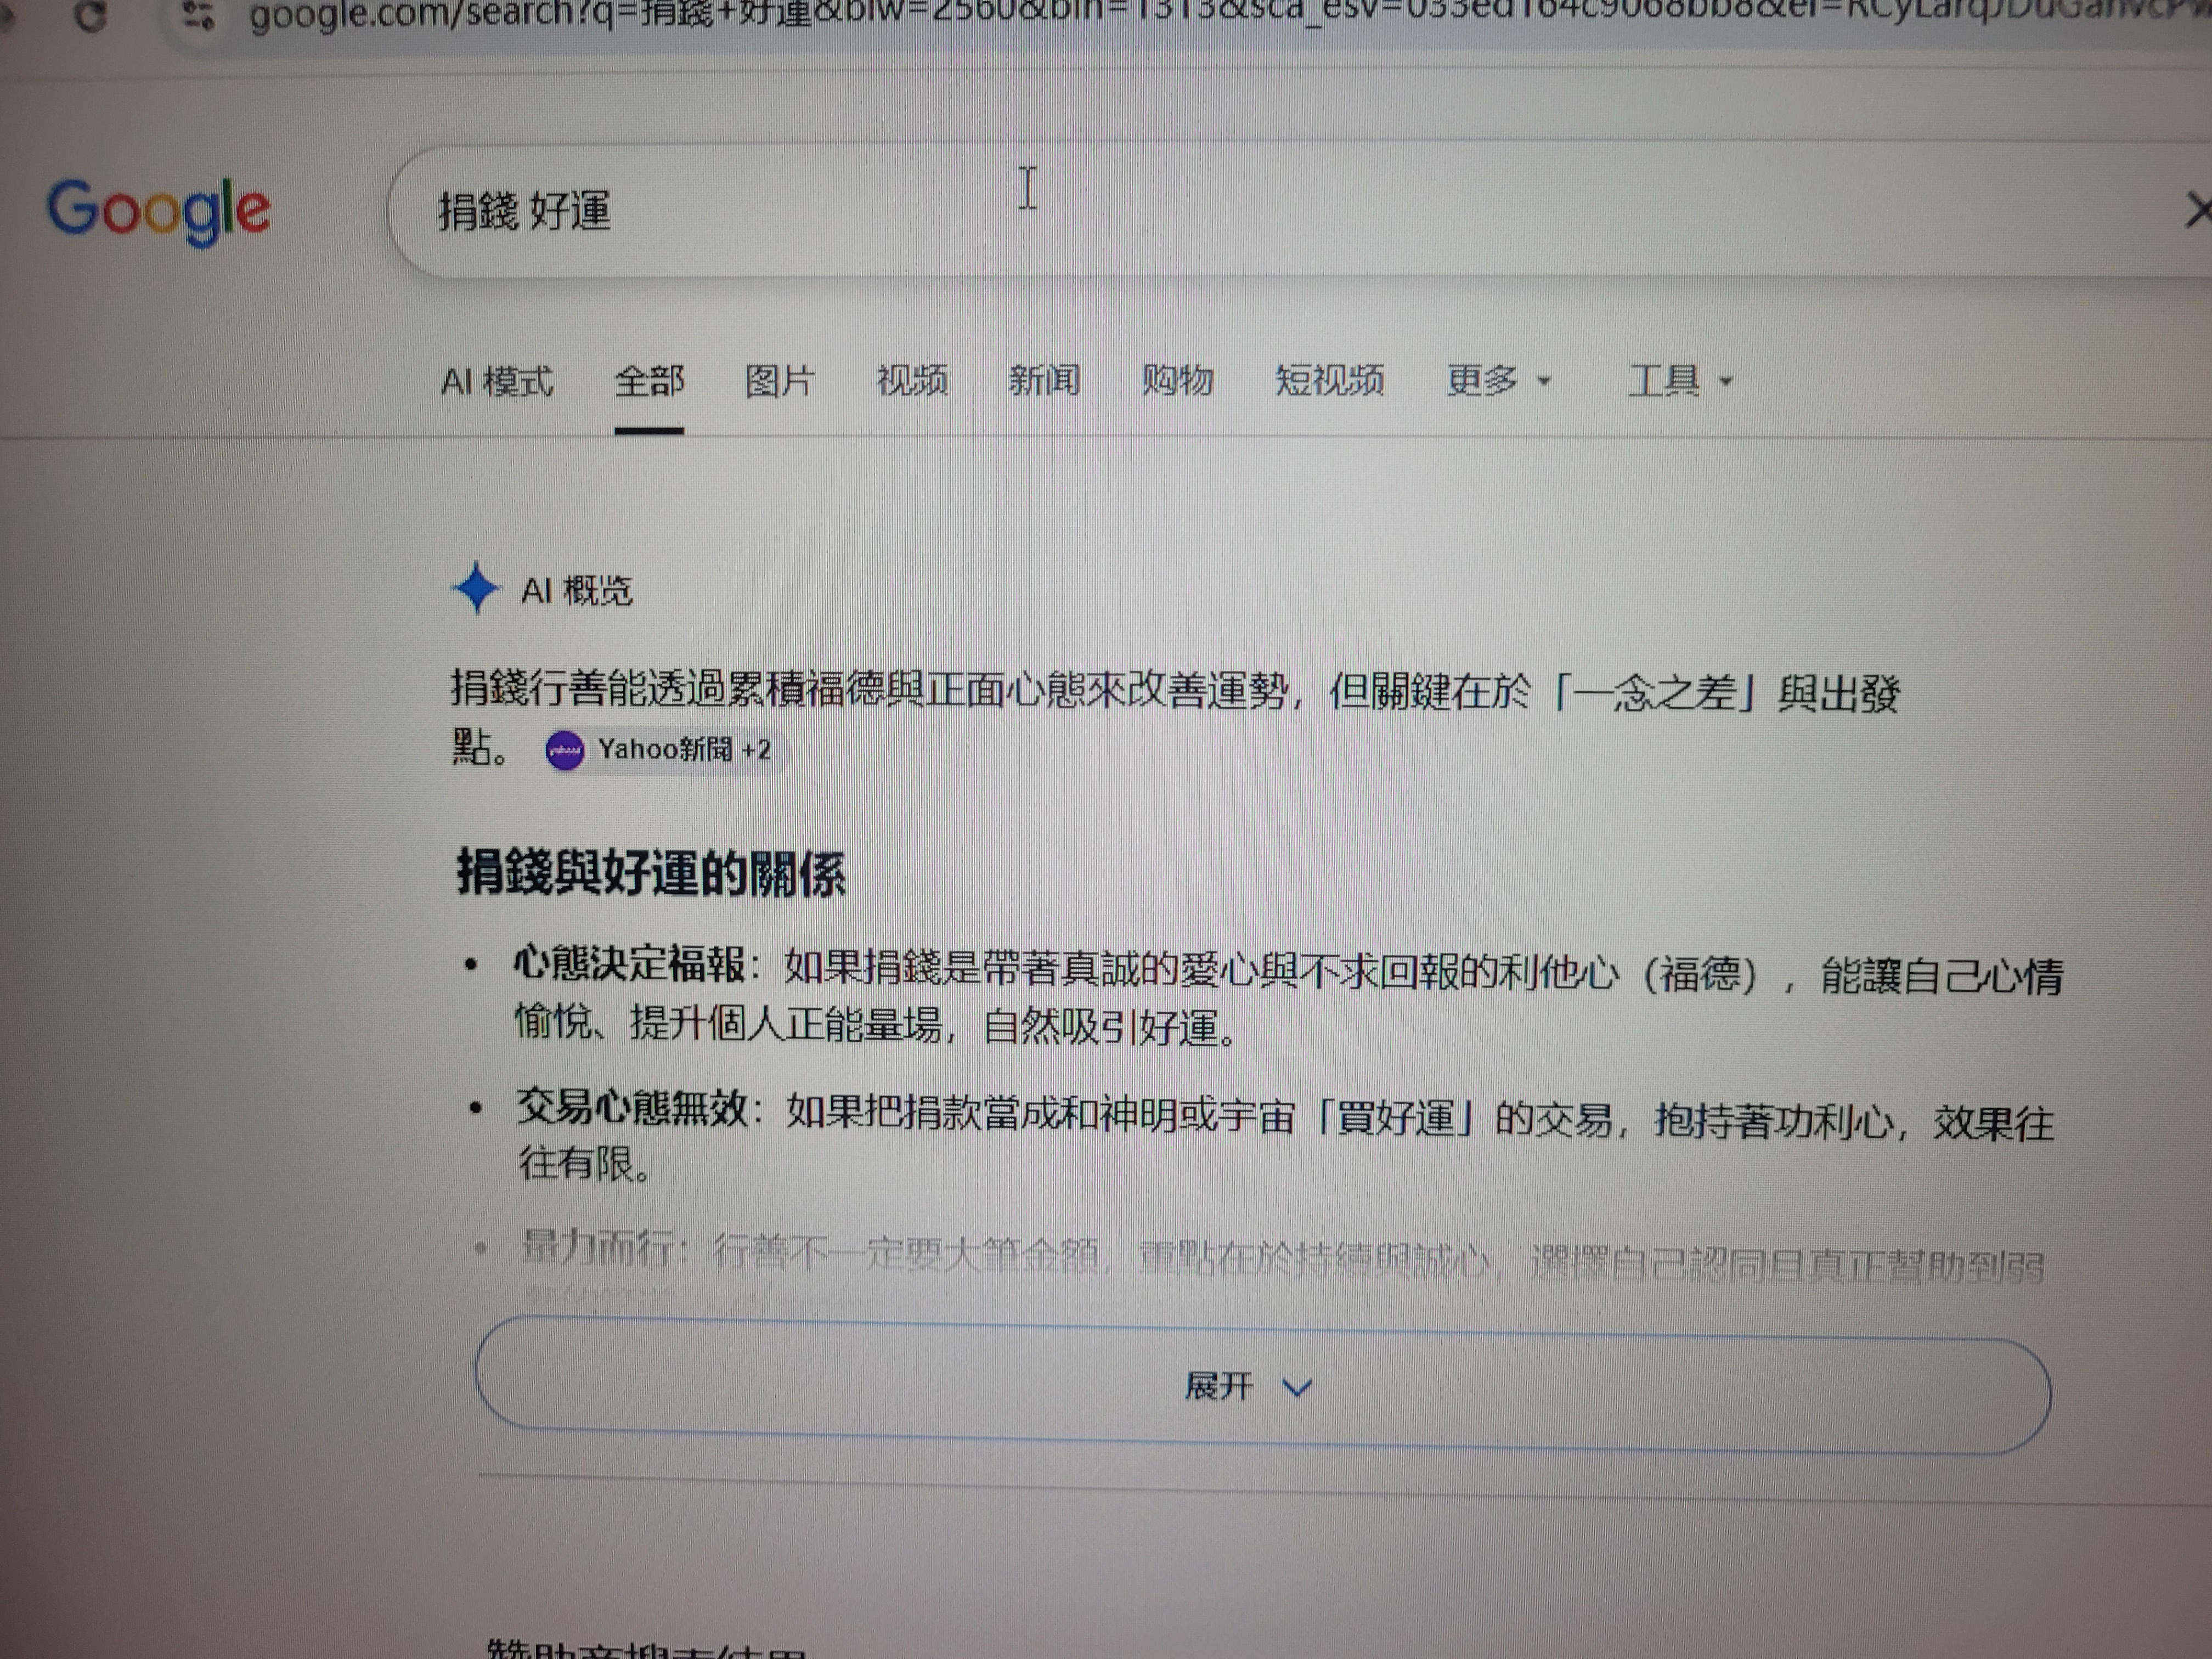Click heading 捐錢與好運的關係
Image resolution: width=2212 pixels, height=1659 pixels.
[x=652, y=873]
